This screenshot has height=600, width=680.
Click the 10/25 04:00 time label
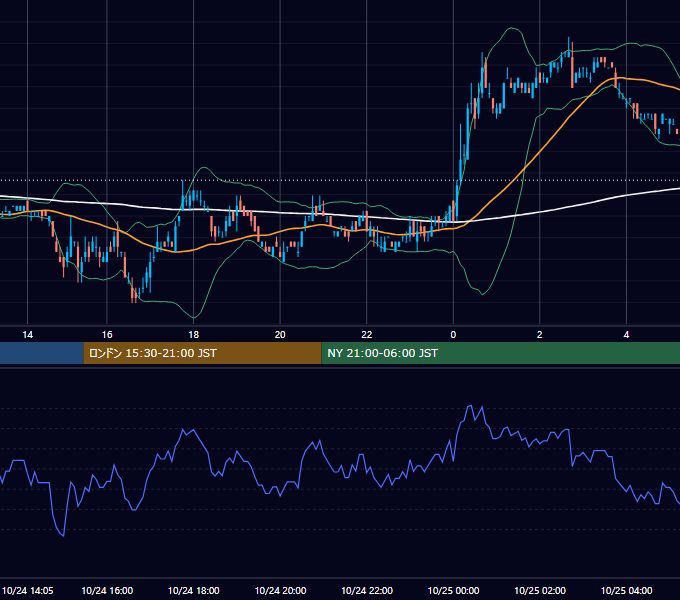[626, 590]
